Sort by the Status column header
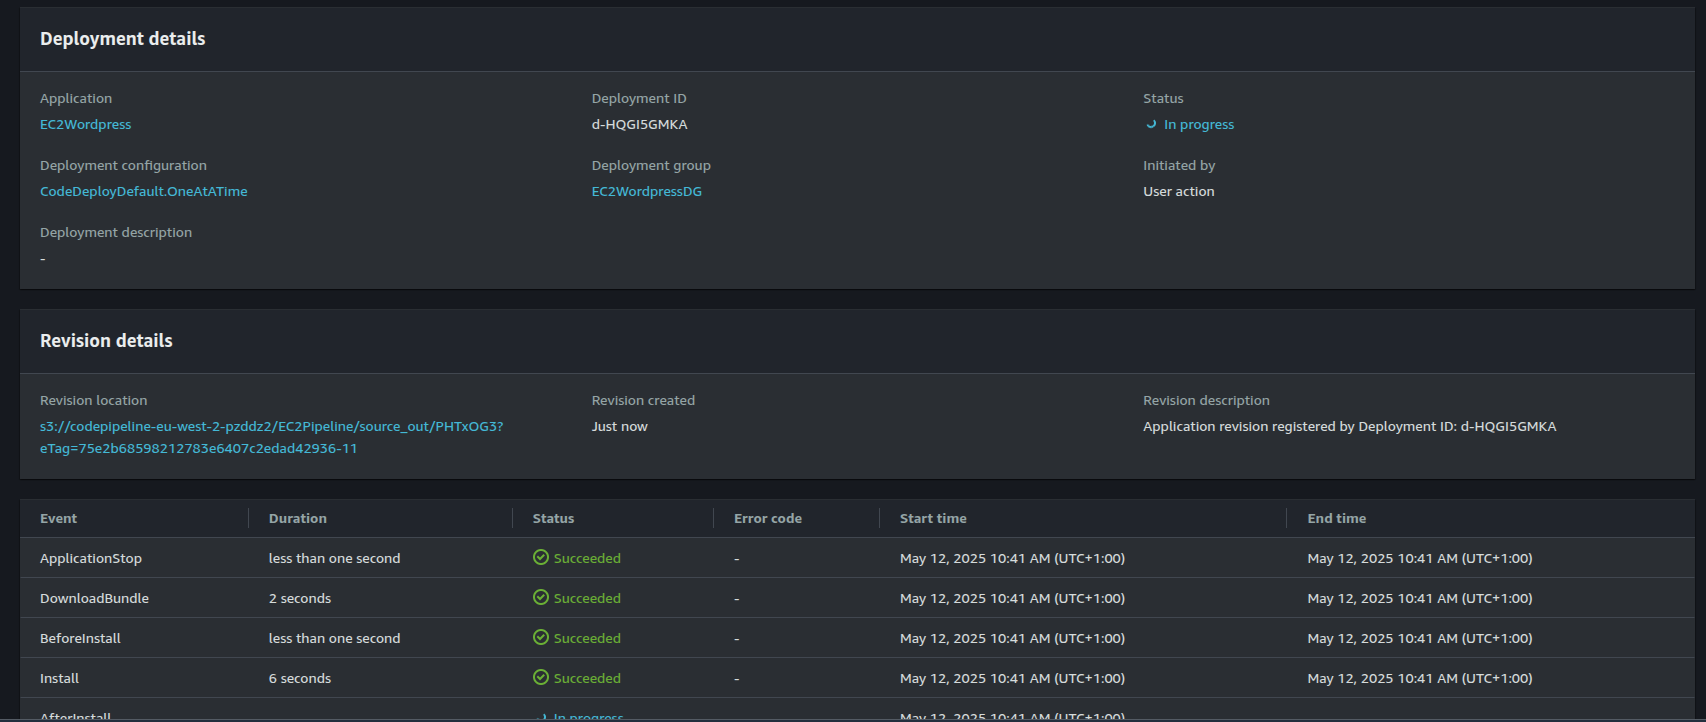 point(553,519)
